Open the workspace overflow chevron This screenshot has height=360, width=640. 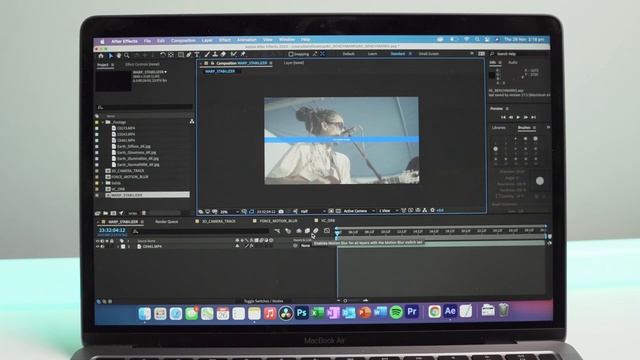click(x=472, y=53)
